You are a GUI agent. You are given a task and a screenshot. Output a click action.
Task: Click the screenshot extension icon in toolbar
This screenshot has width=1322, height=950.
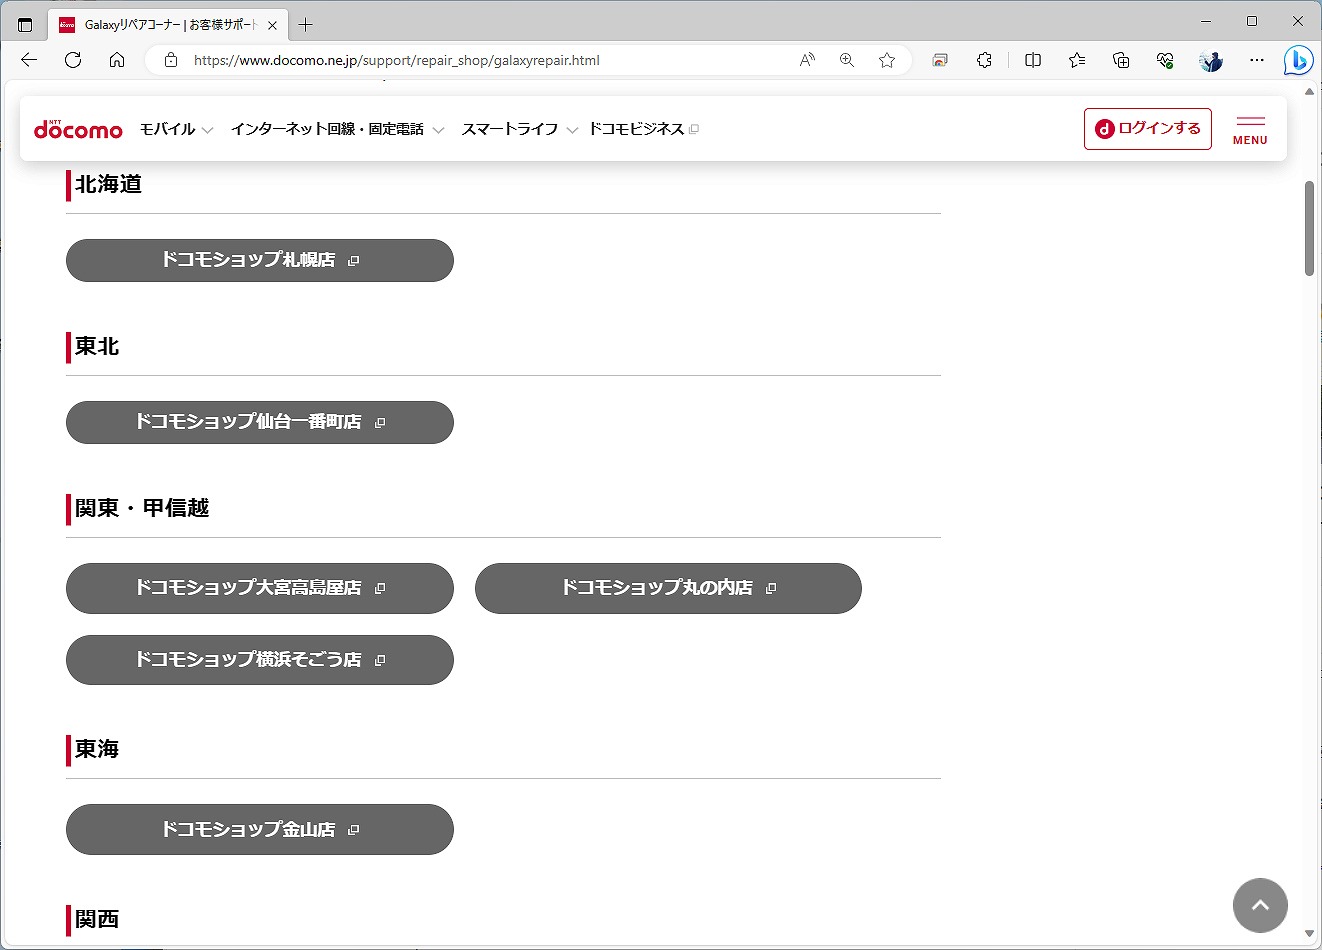[940, 60]
